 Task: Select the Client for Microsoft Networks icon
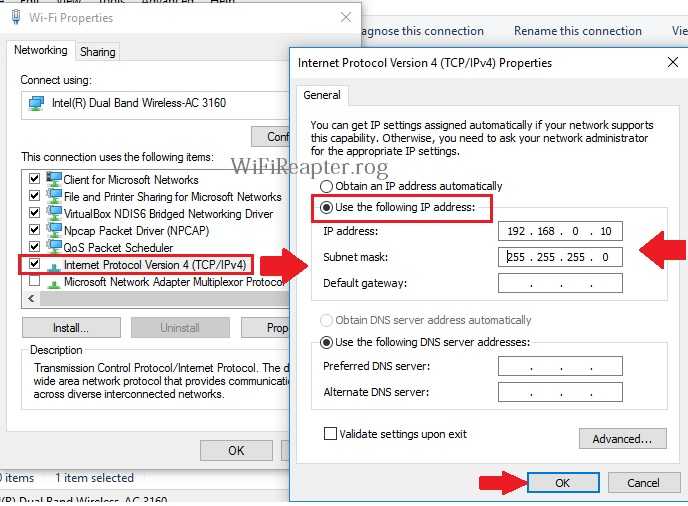(55, 180)
